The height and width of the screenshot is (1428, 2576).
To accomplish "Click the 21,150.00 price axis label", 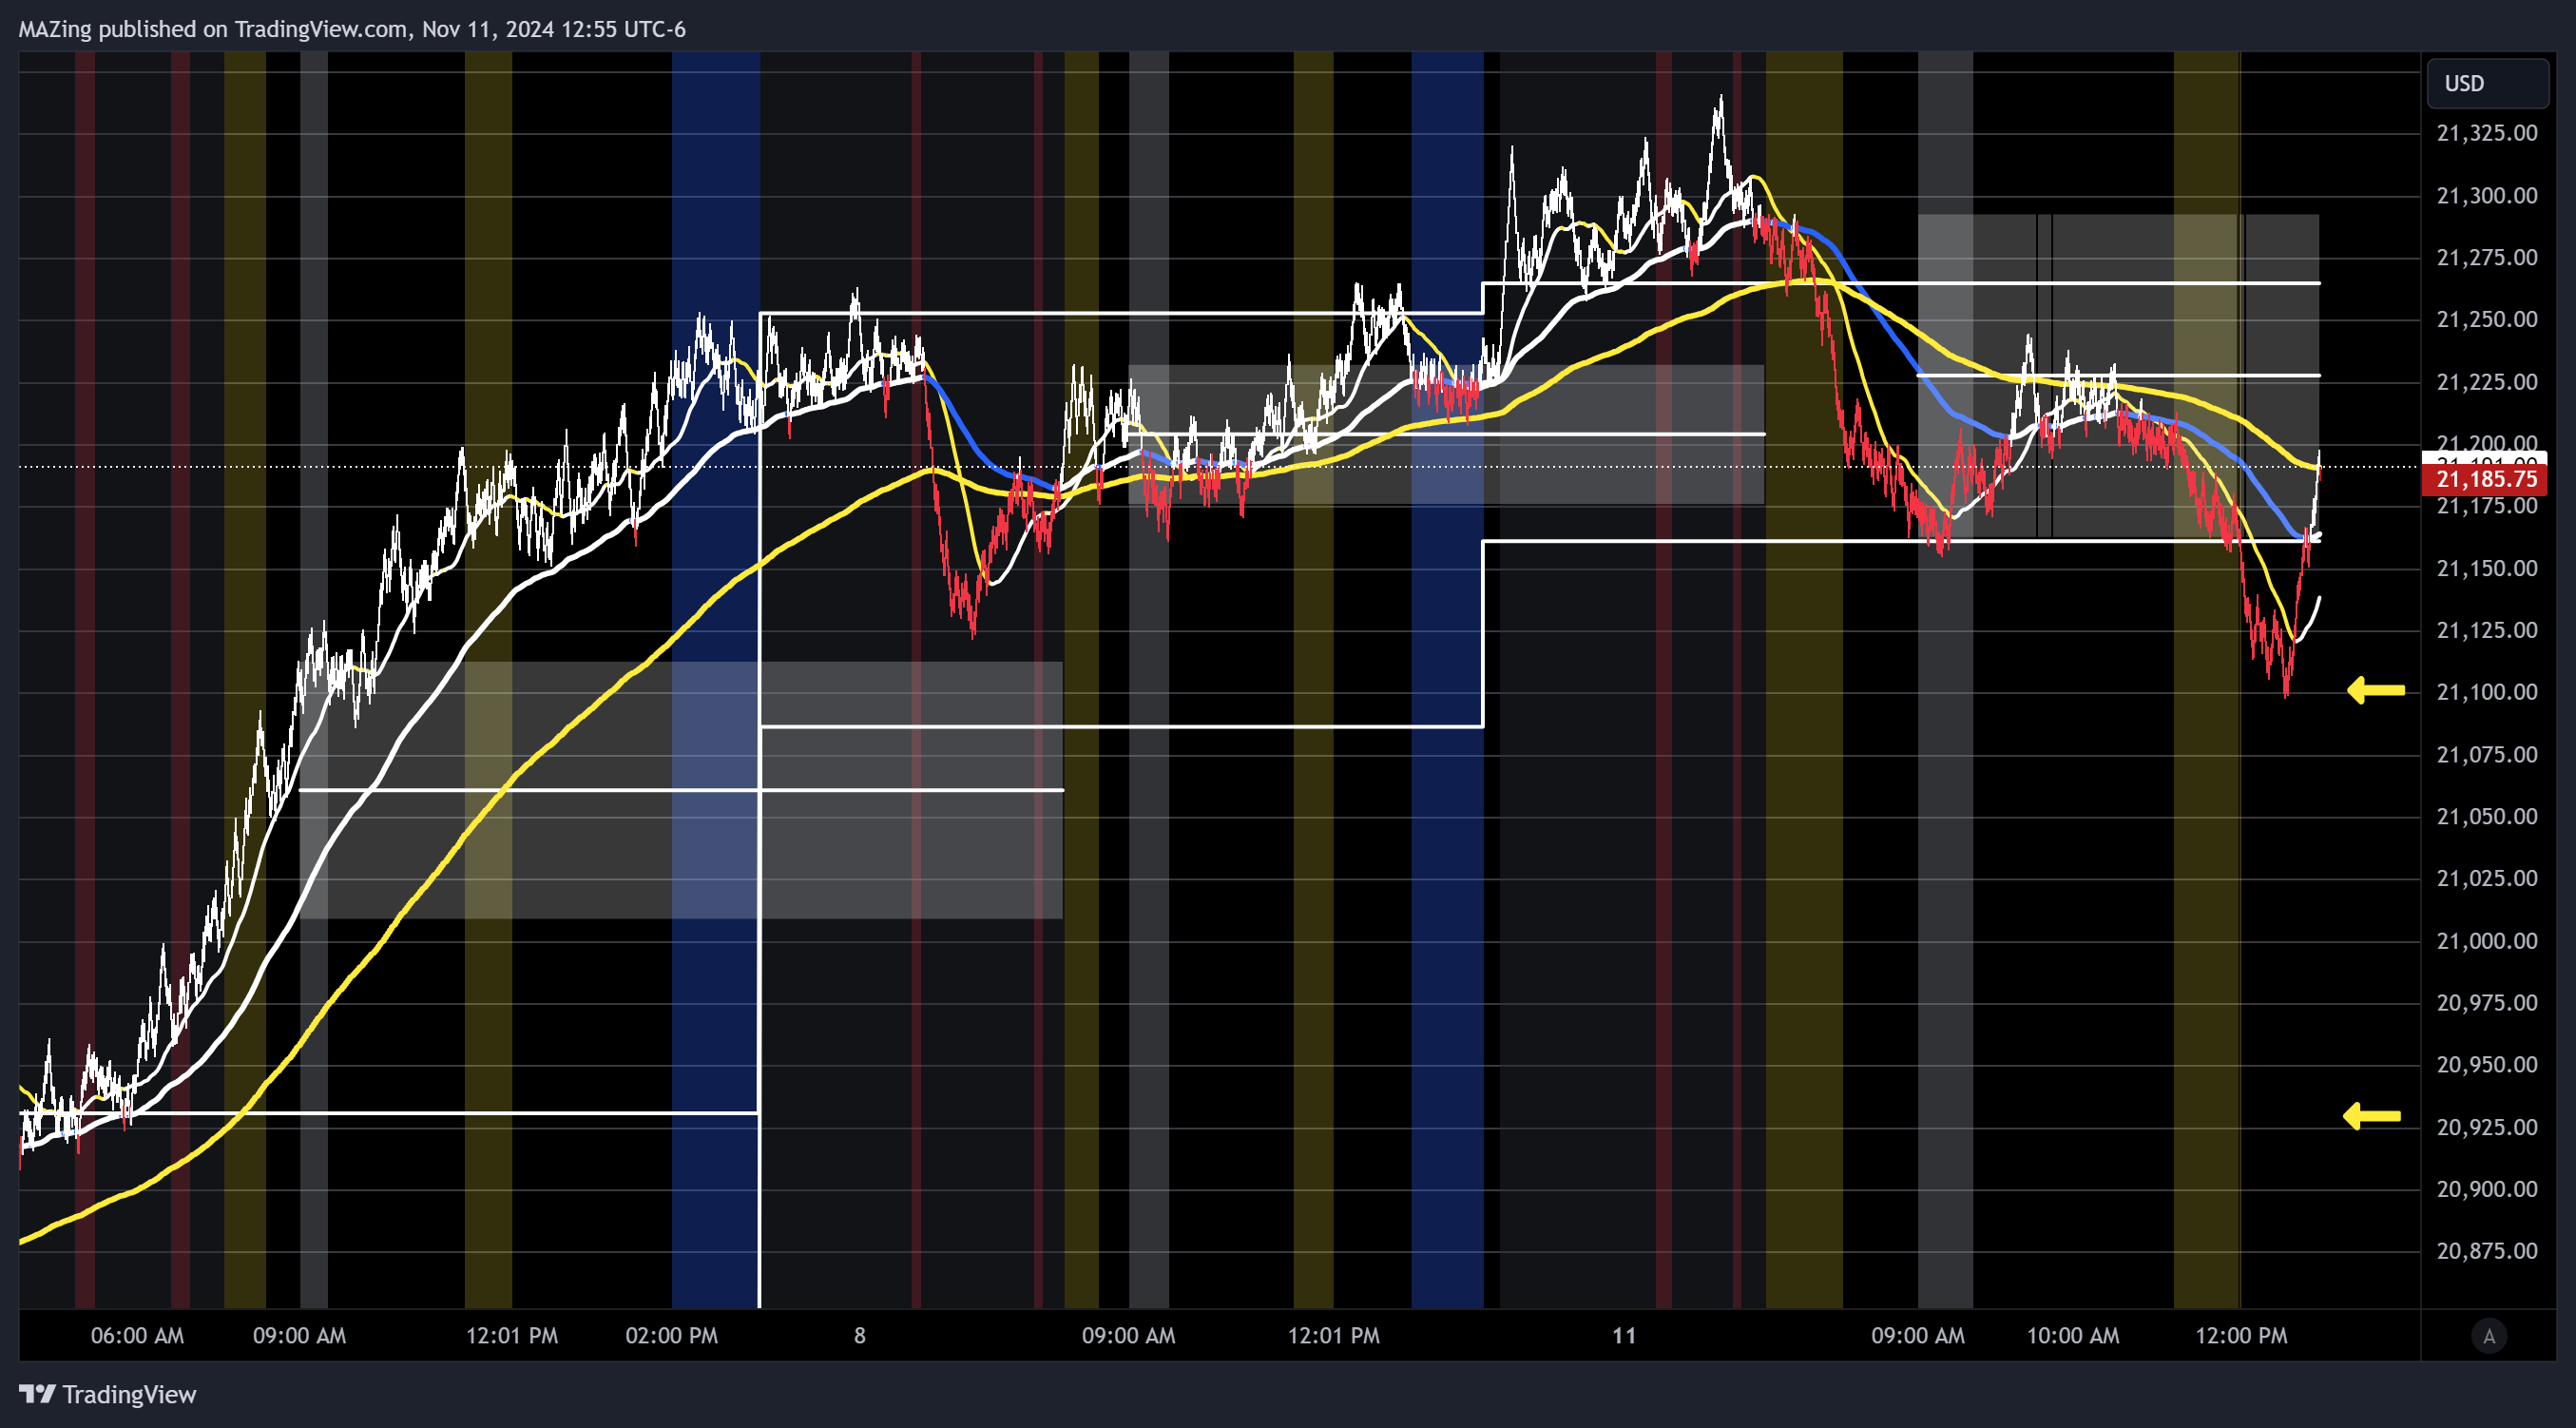I will tap(2487, 568).
